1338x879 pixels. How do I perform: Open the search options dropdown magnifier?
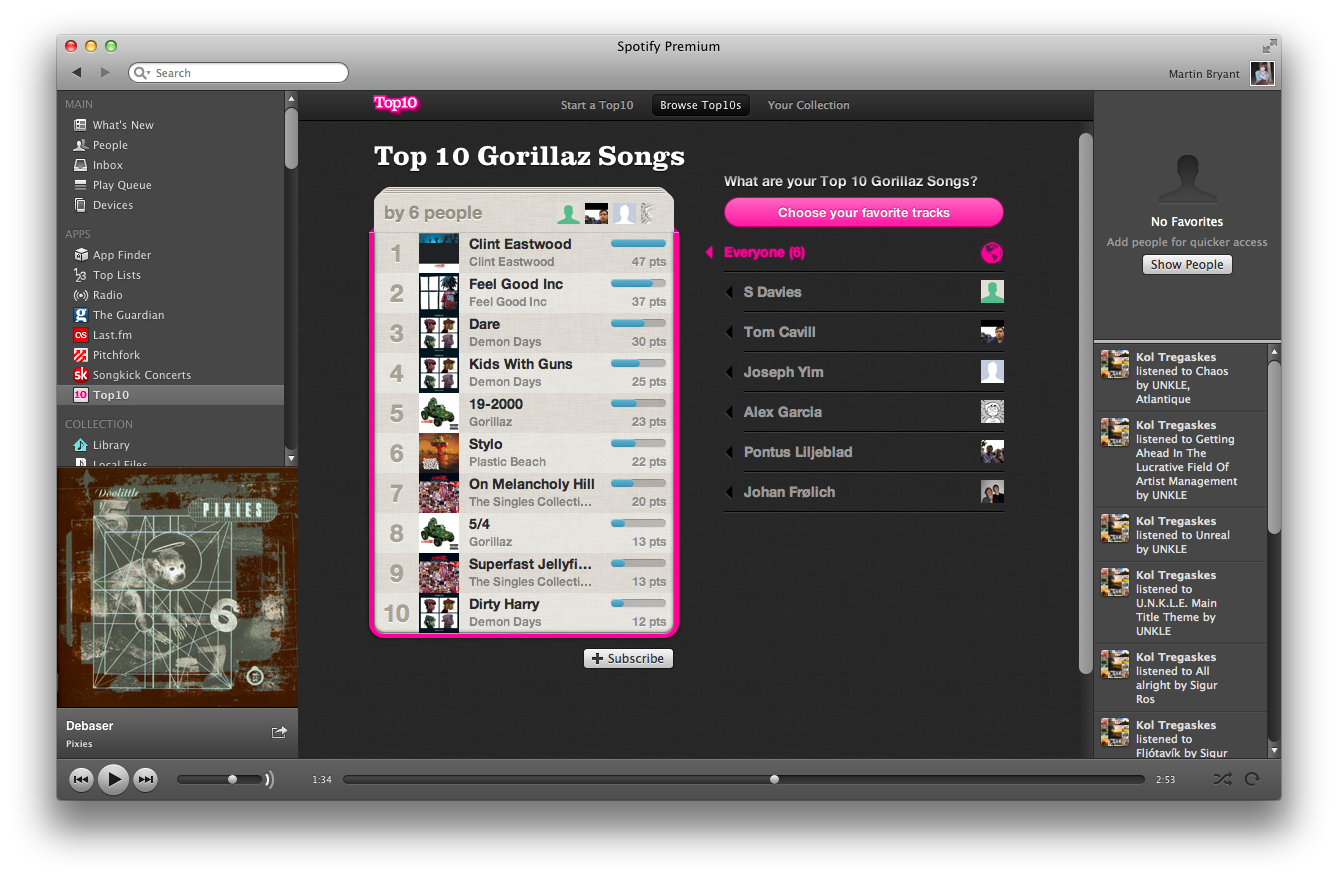[142, 73]
